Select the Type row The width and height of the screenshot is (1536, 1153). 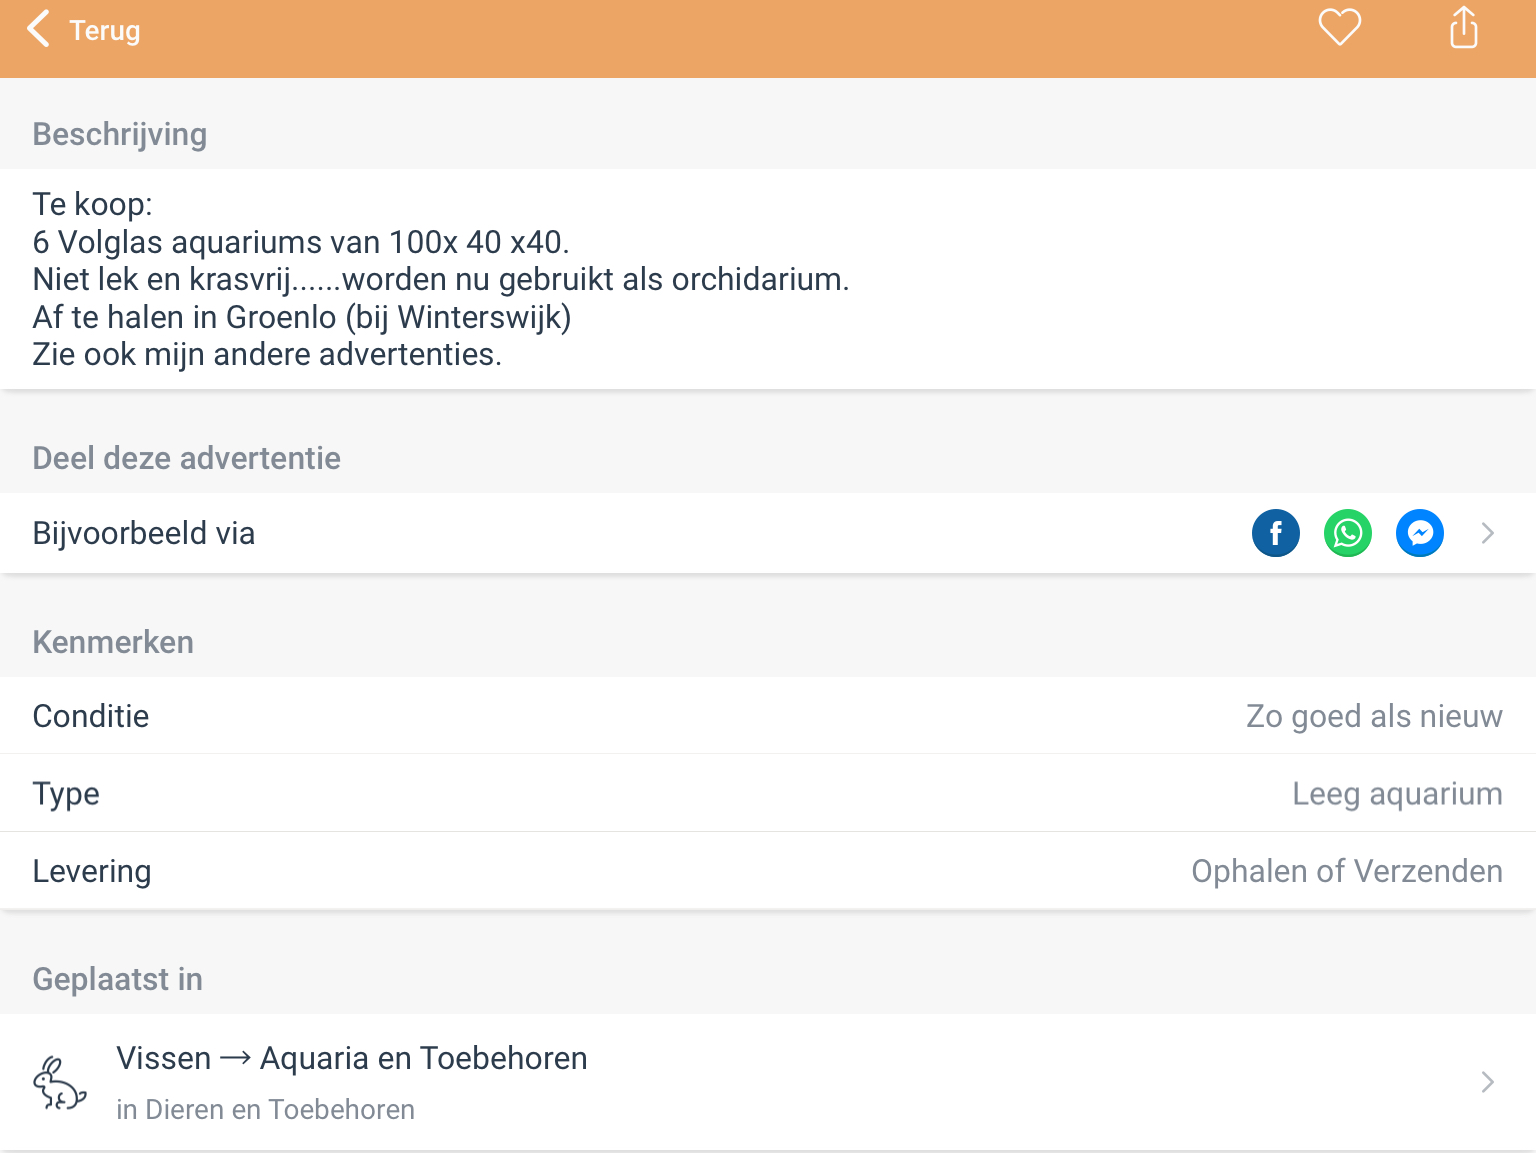(x=66, y=793)
